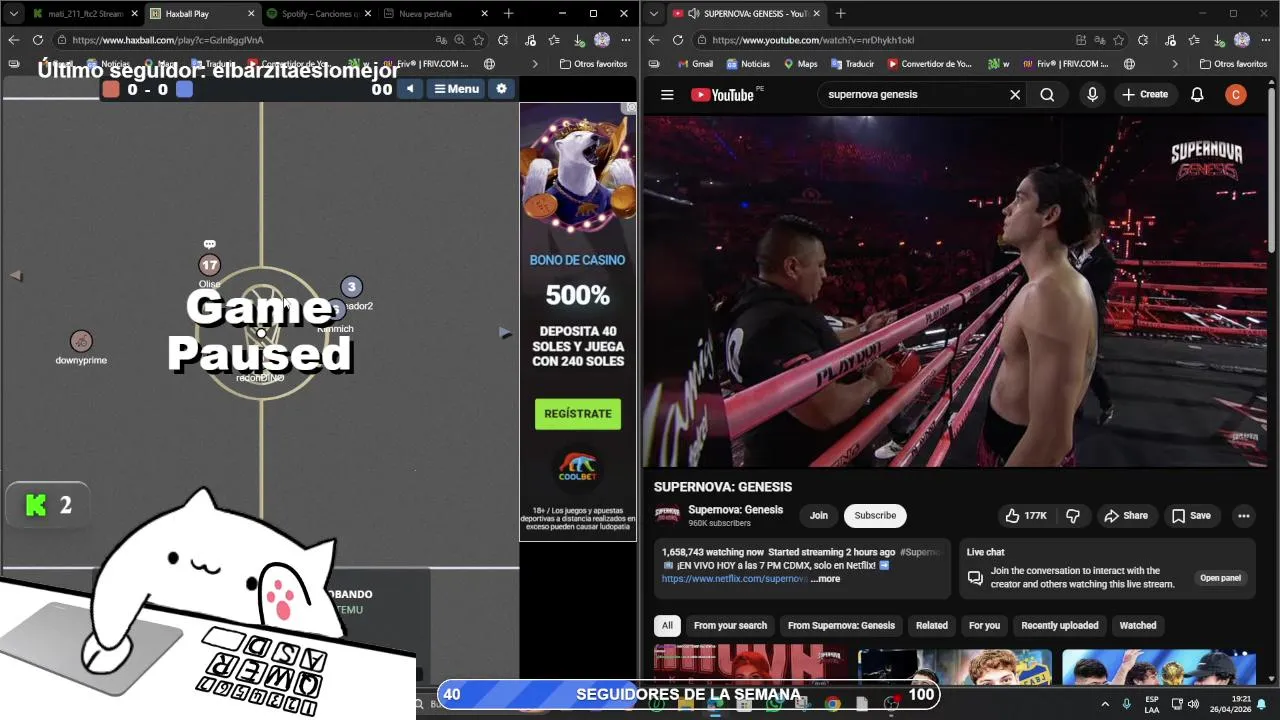Open downloads icon in YouTube window toolbar
The image size is (1280, 720).
pos(1218,40)
